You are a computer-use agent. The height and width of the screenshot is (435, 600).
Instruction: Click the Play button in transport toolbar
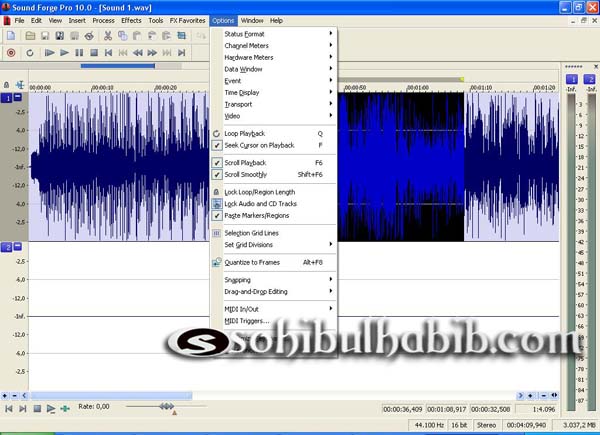[64, 53]
